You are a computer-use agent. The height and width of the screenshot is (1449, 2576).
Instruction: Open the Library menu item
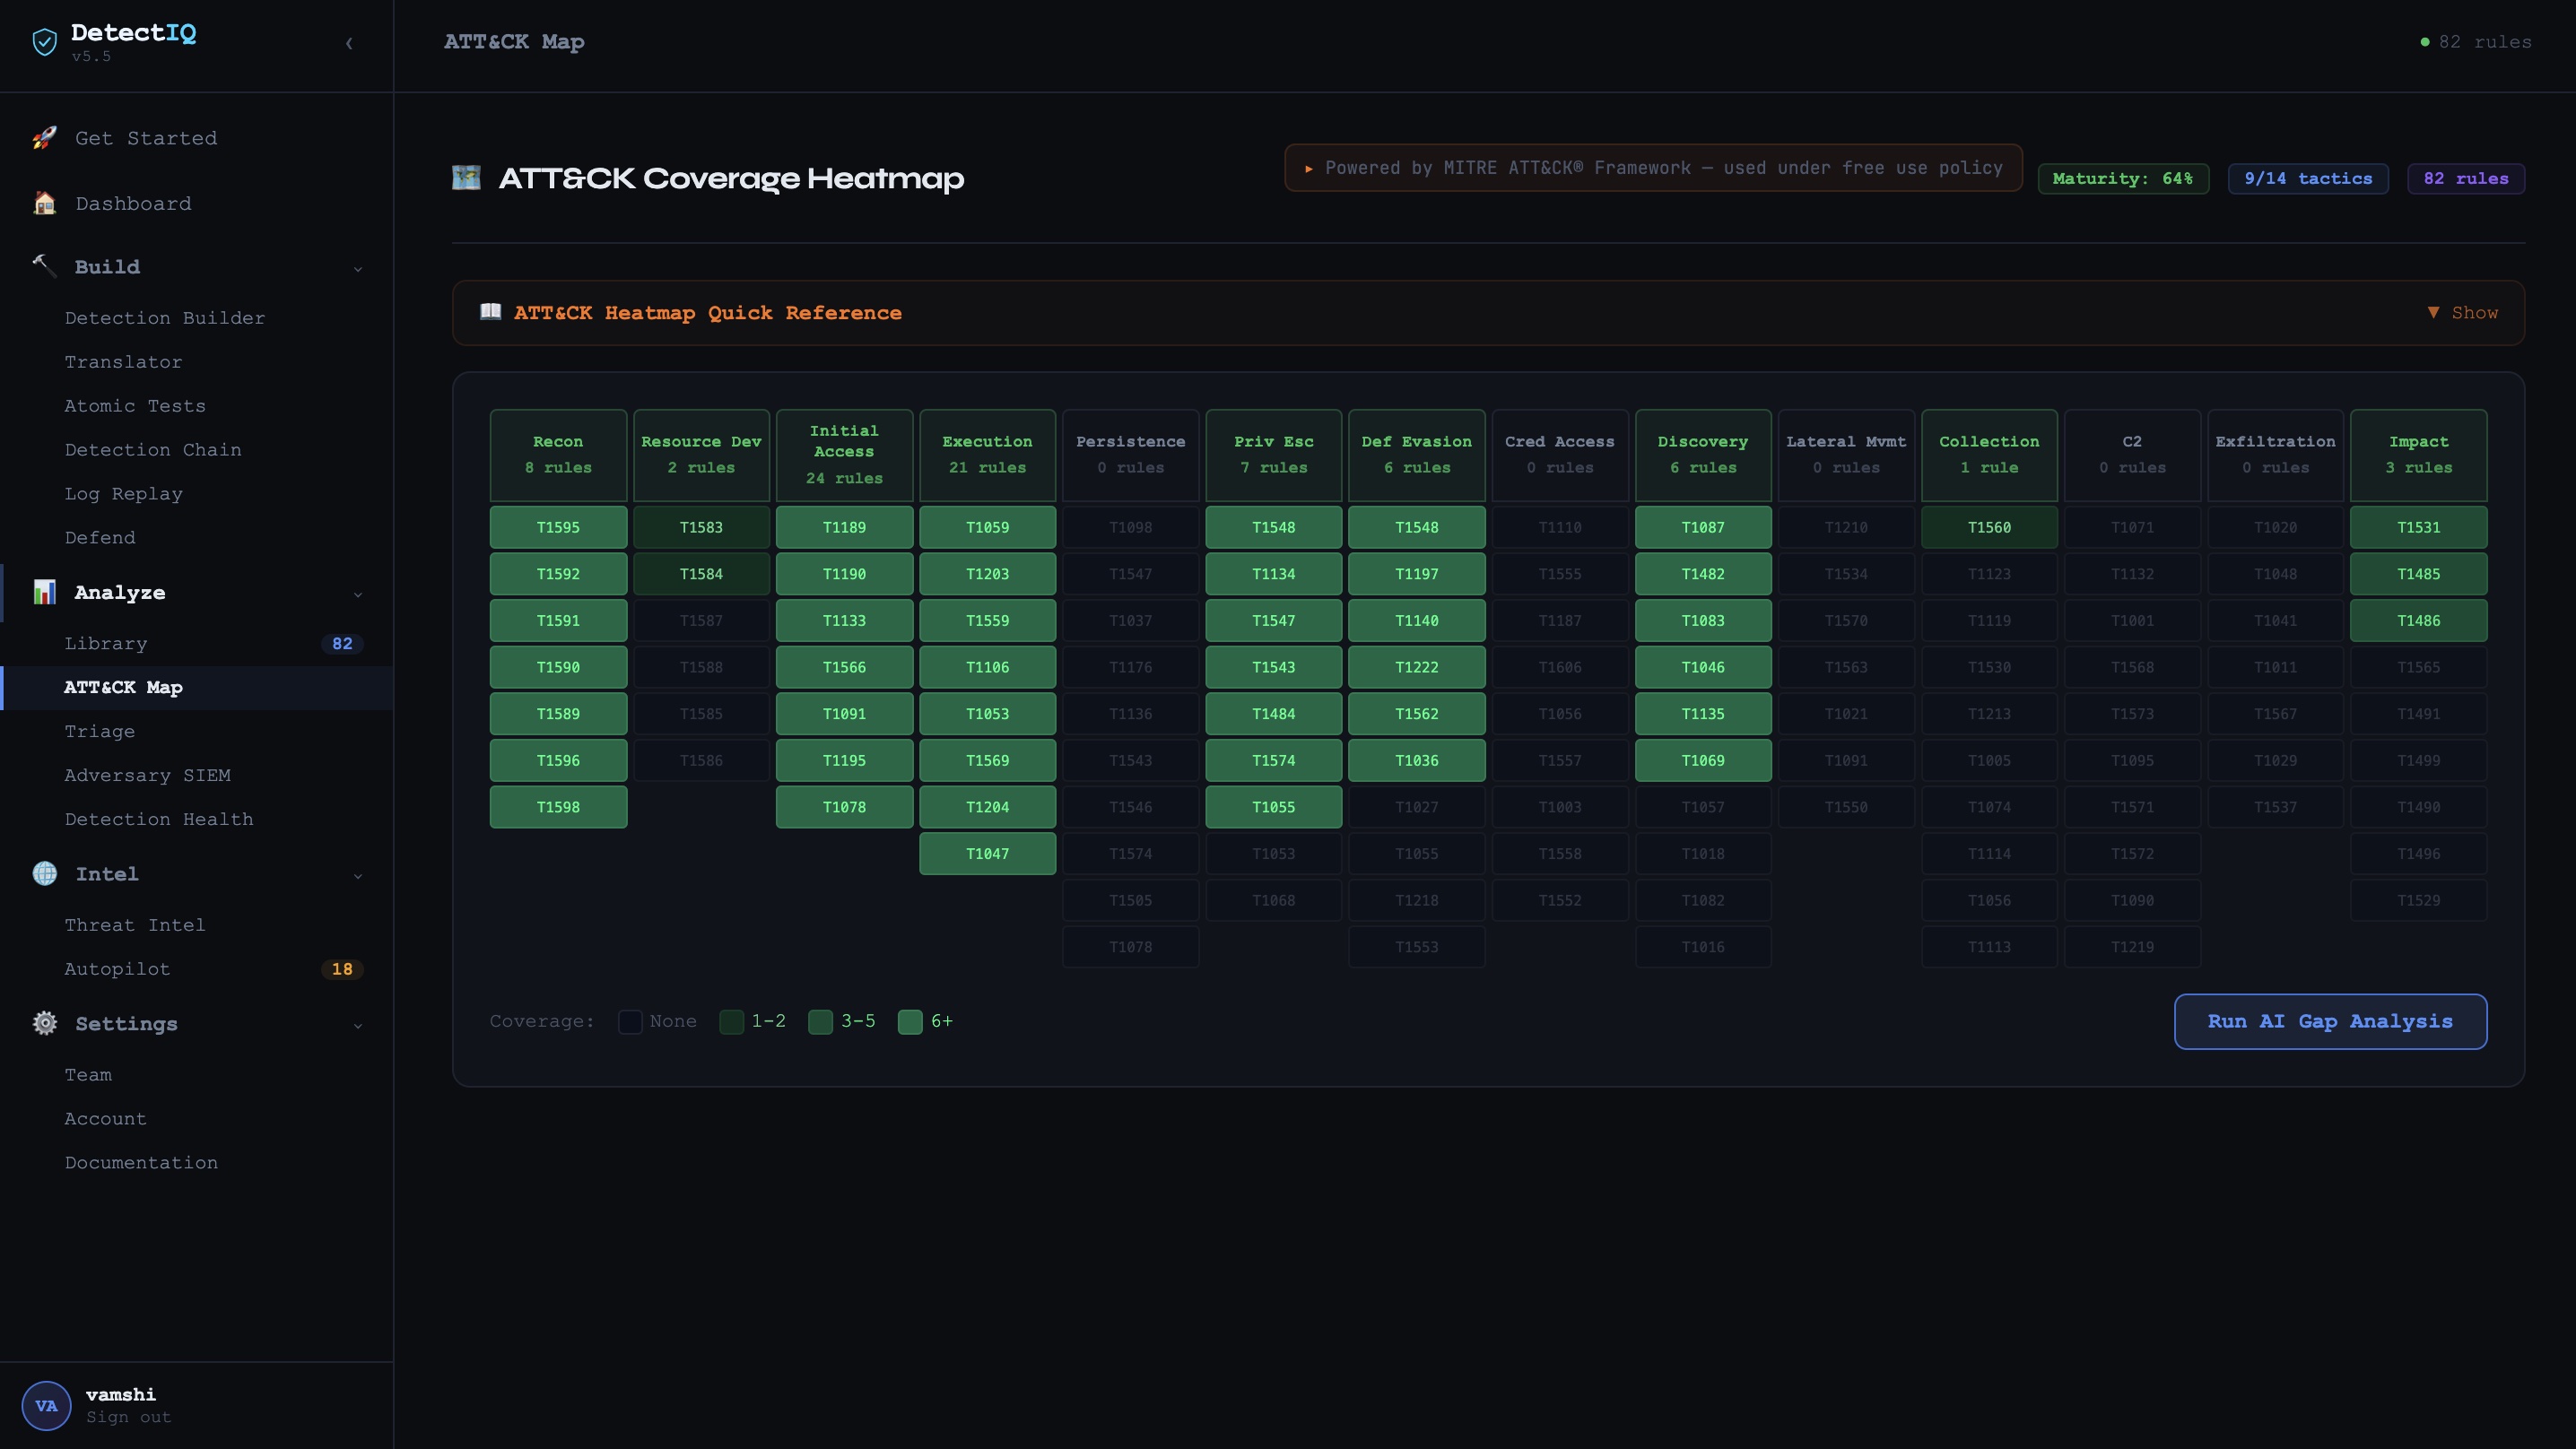[106, 643]
